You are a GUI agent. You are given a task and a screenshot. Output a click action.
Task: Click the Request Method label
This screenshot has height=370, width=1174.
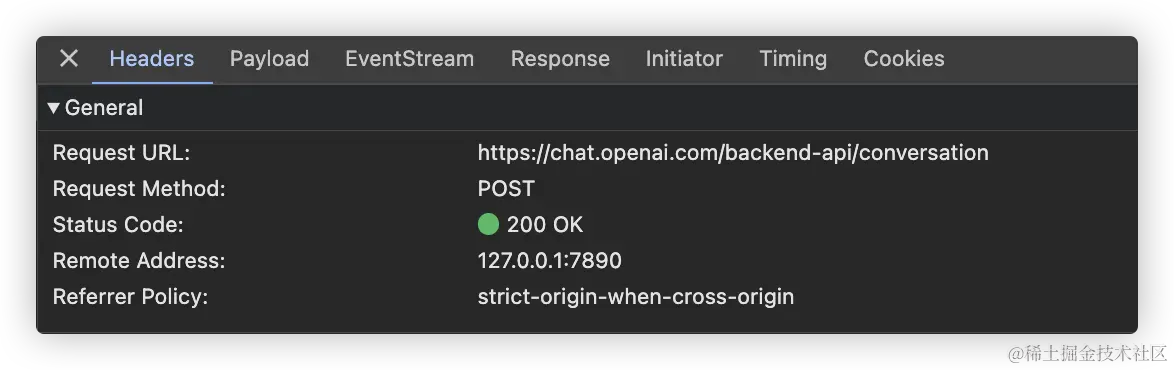click(139, 189)
